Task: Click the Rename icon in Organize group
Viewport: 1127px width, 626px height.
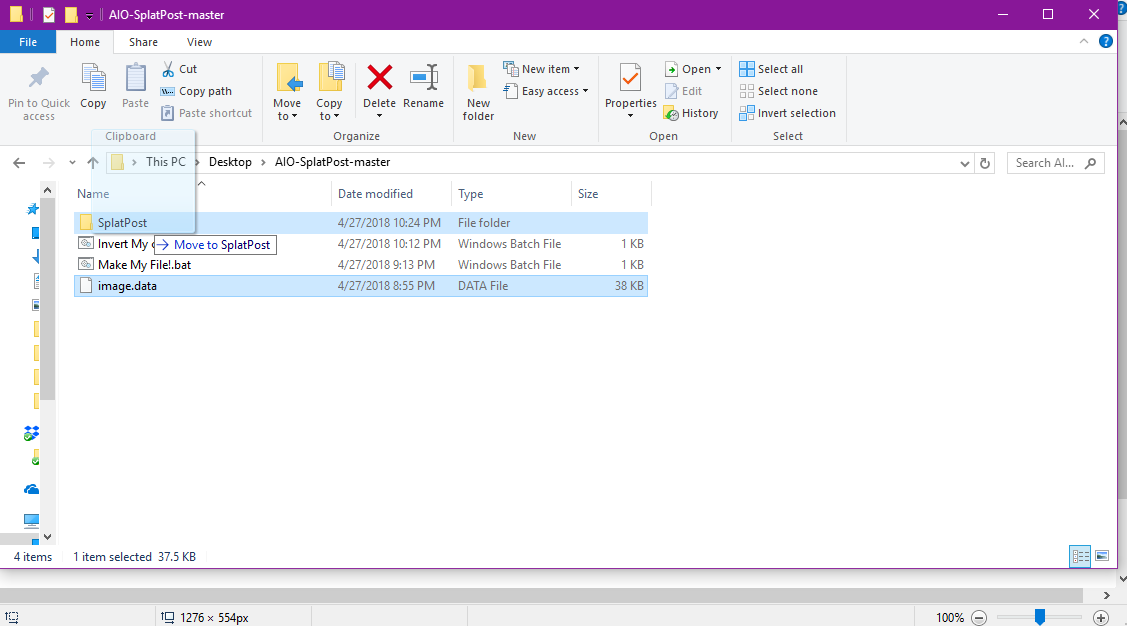Action: pyautogui.click(x=423, y=78)
